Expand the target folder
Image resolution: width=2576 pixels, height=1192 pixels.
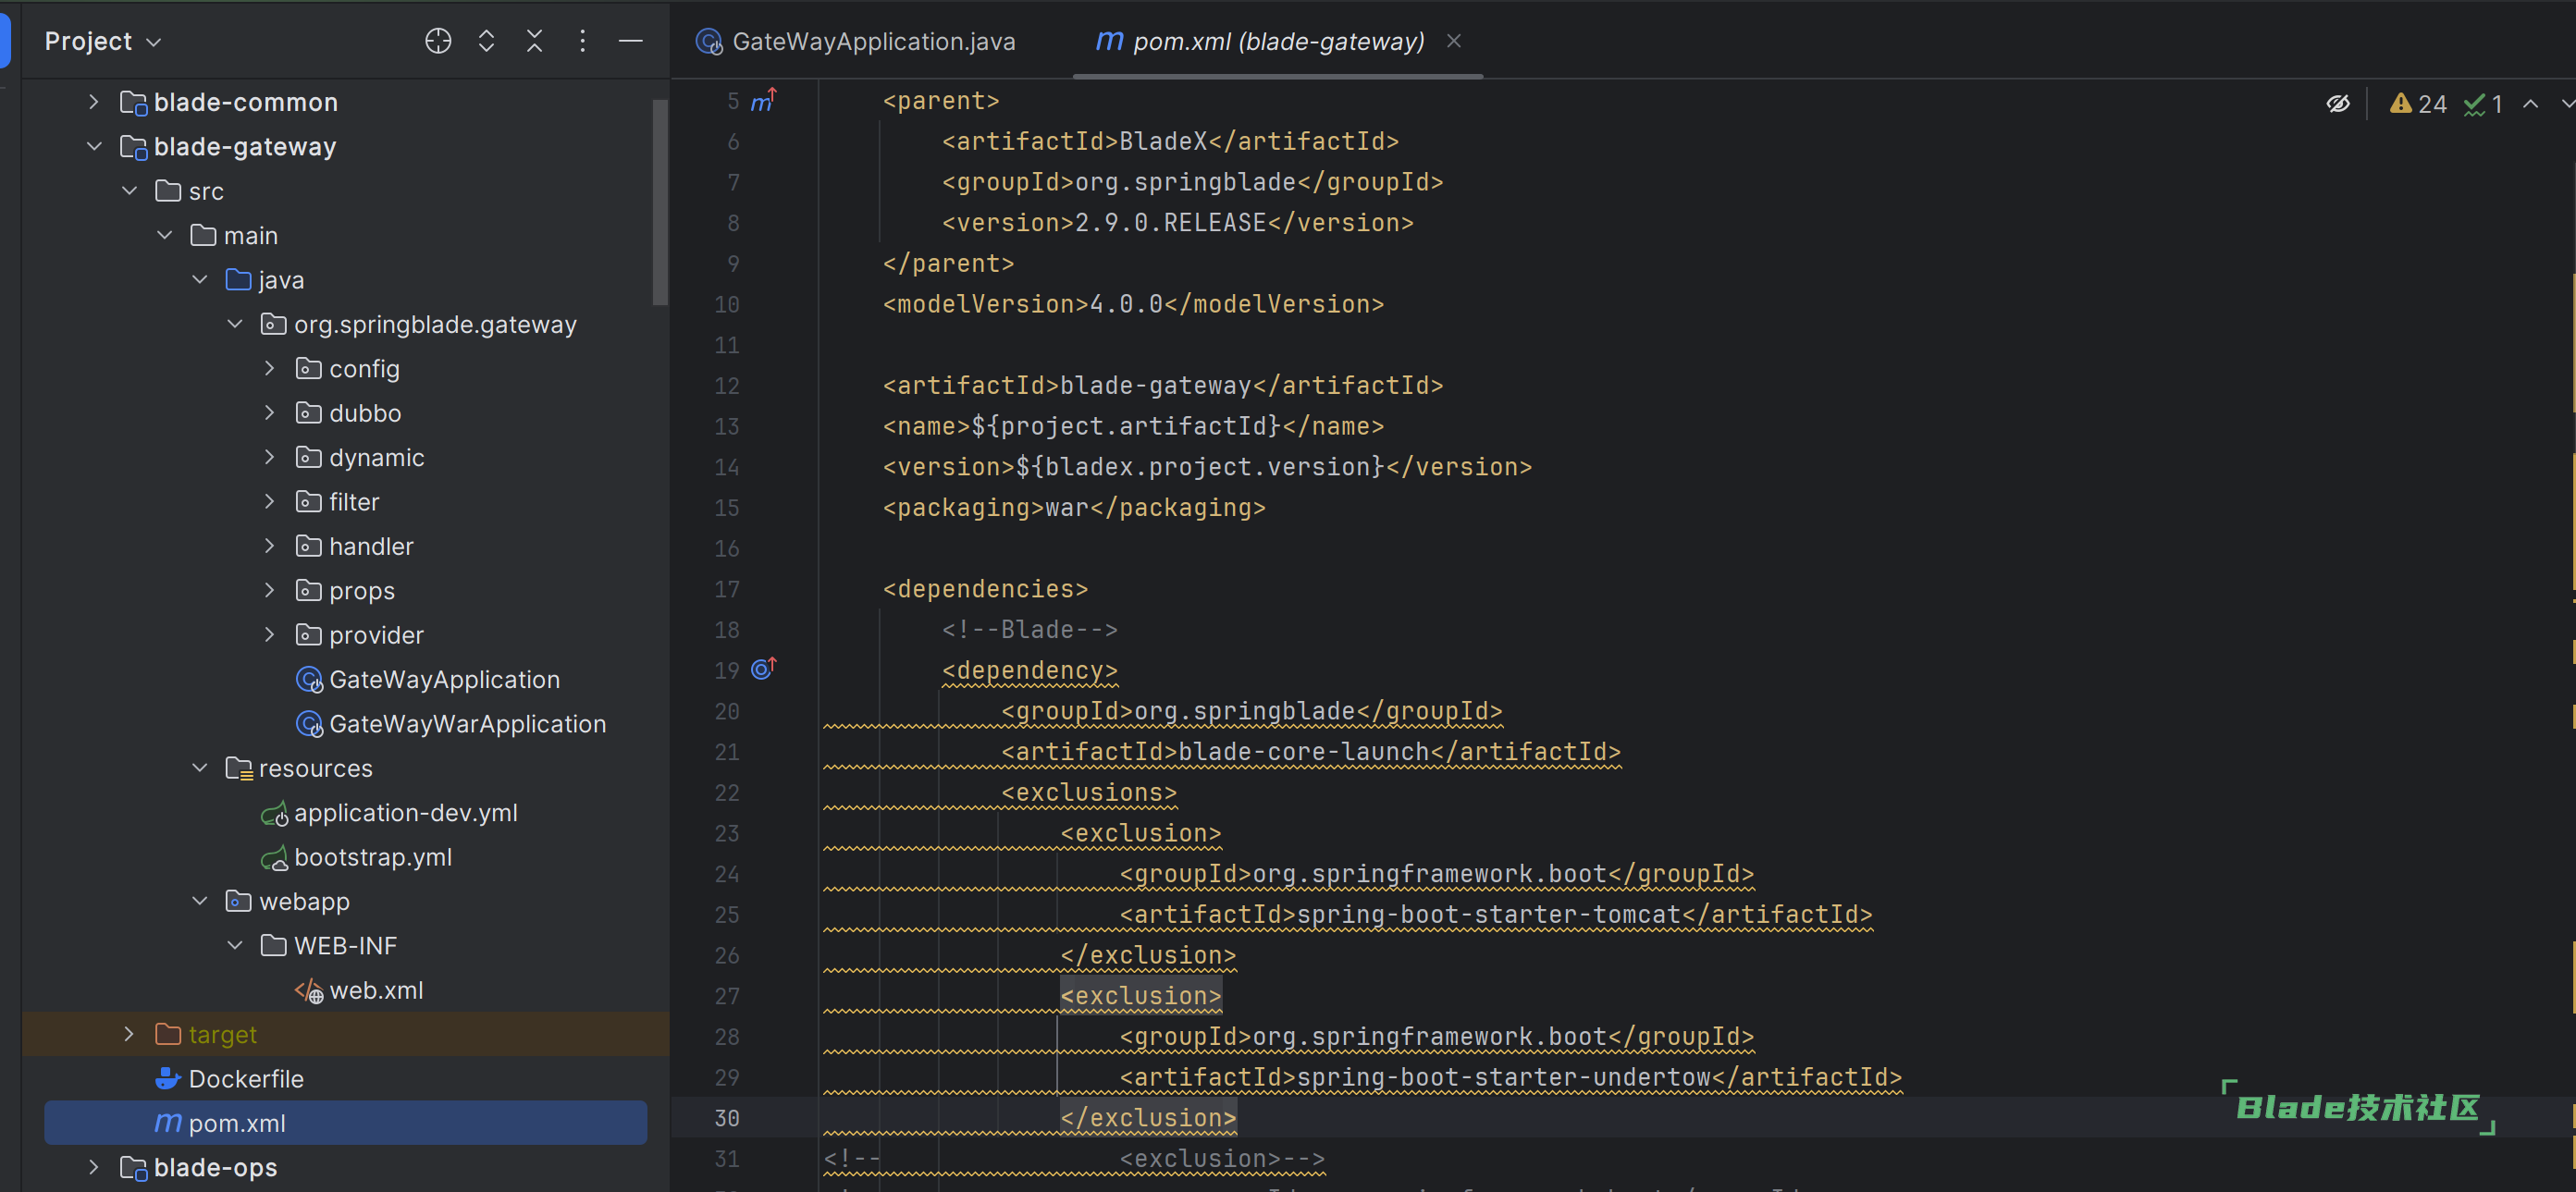click(129, 1034)
